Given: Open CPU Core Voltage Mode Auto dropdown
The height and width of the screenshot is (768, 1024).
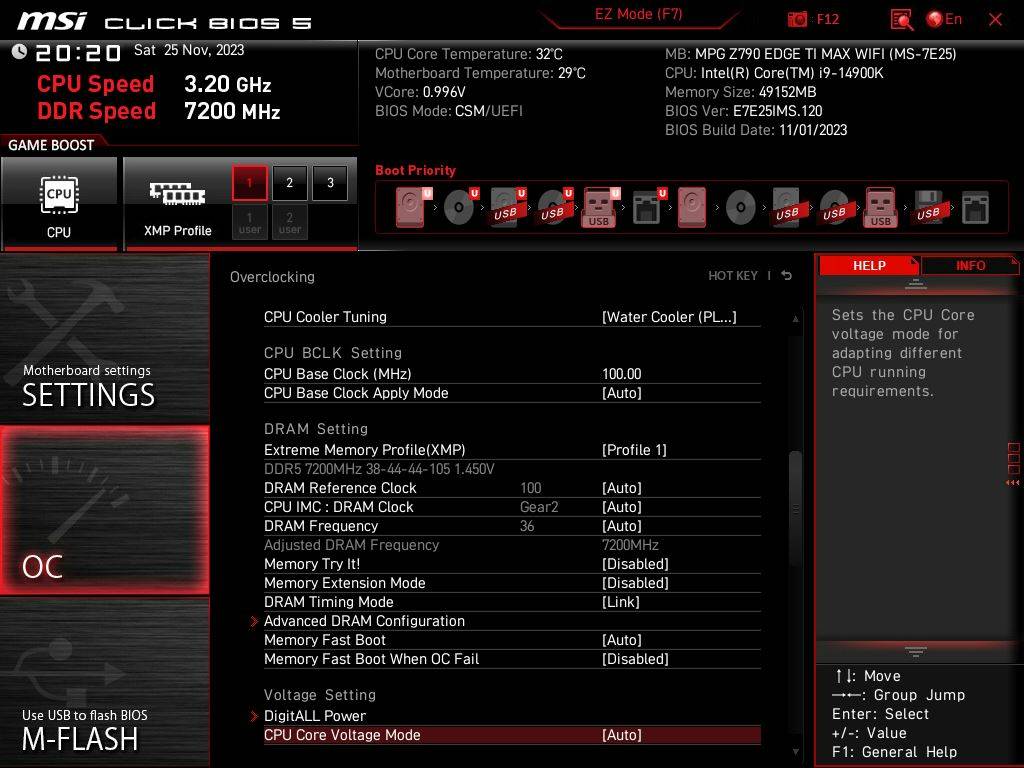Looking at the screenshot, I should point(622,735).
